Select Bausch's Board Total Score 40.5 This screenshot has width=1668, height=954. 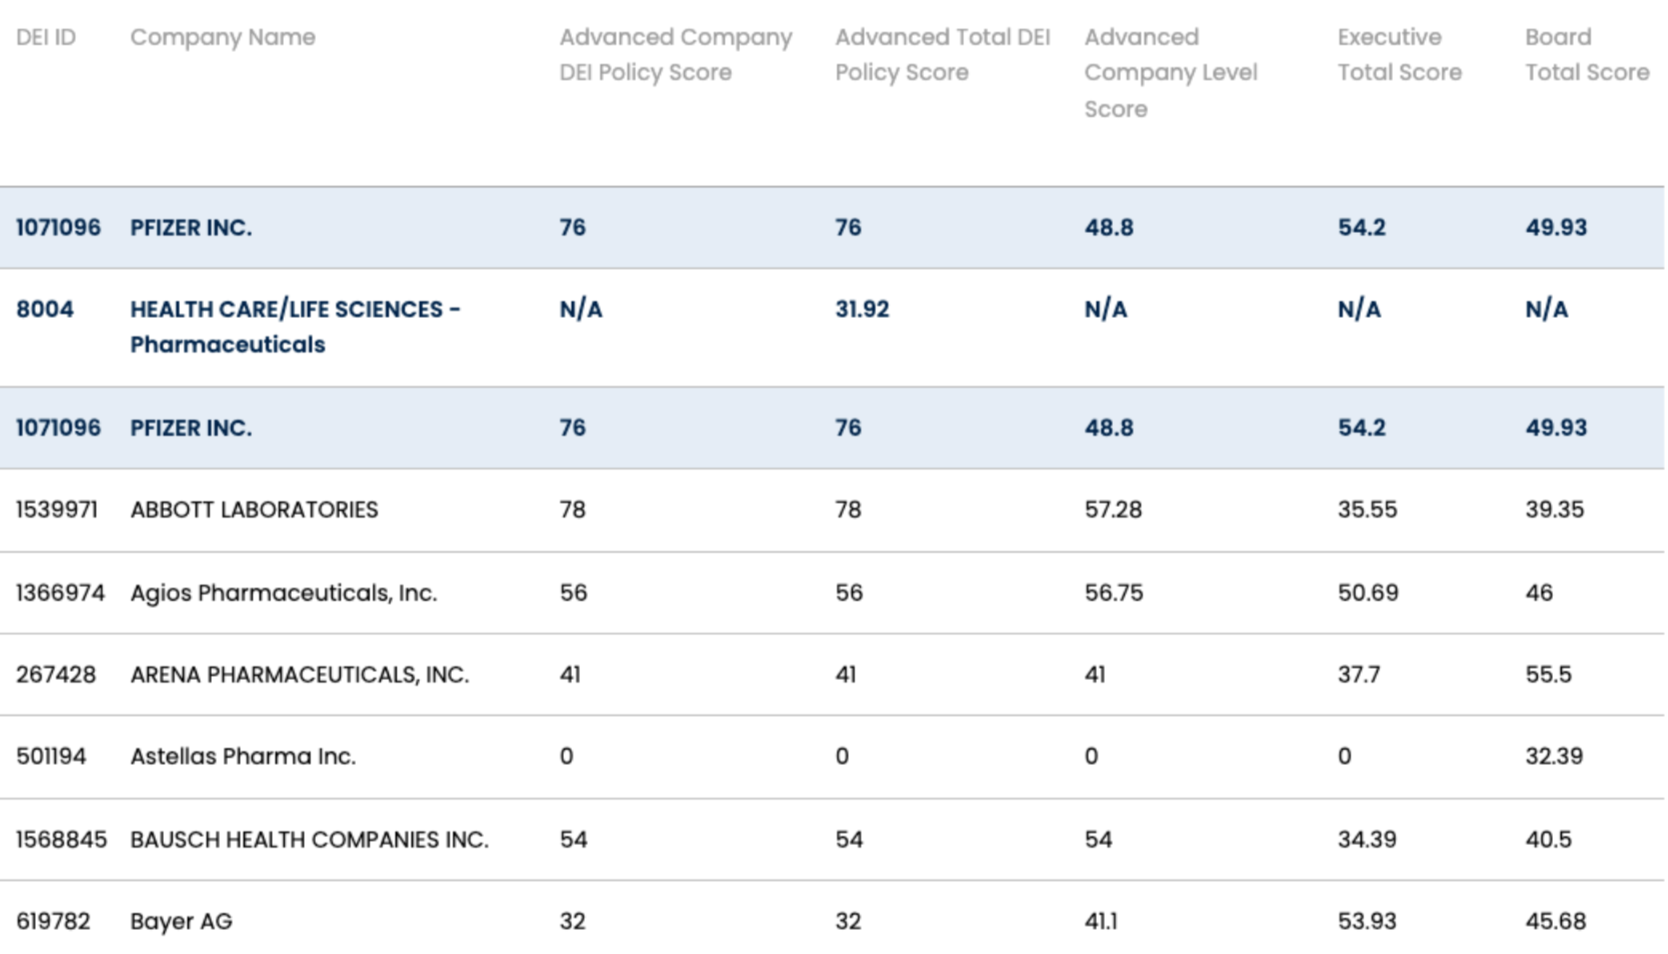point(1548,840)
